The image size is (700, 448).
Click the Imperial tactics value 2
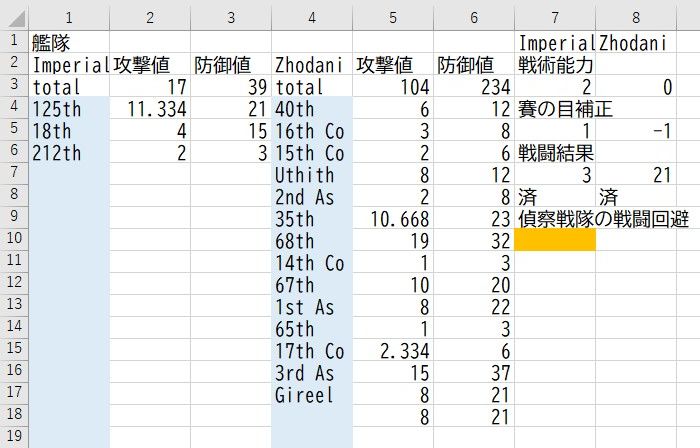555,86
